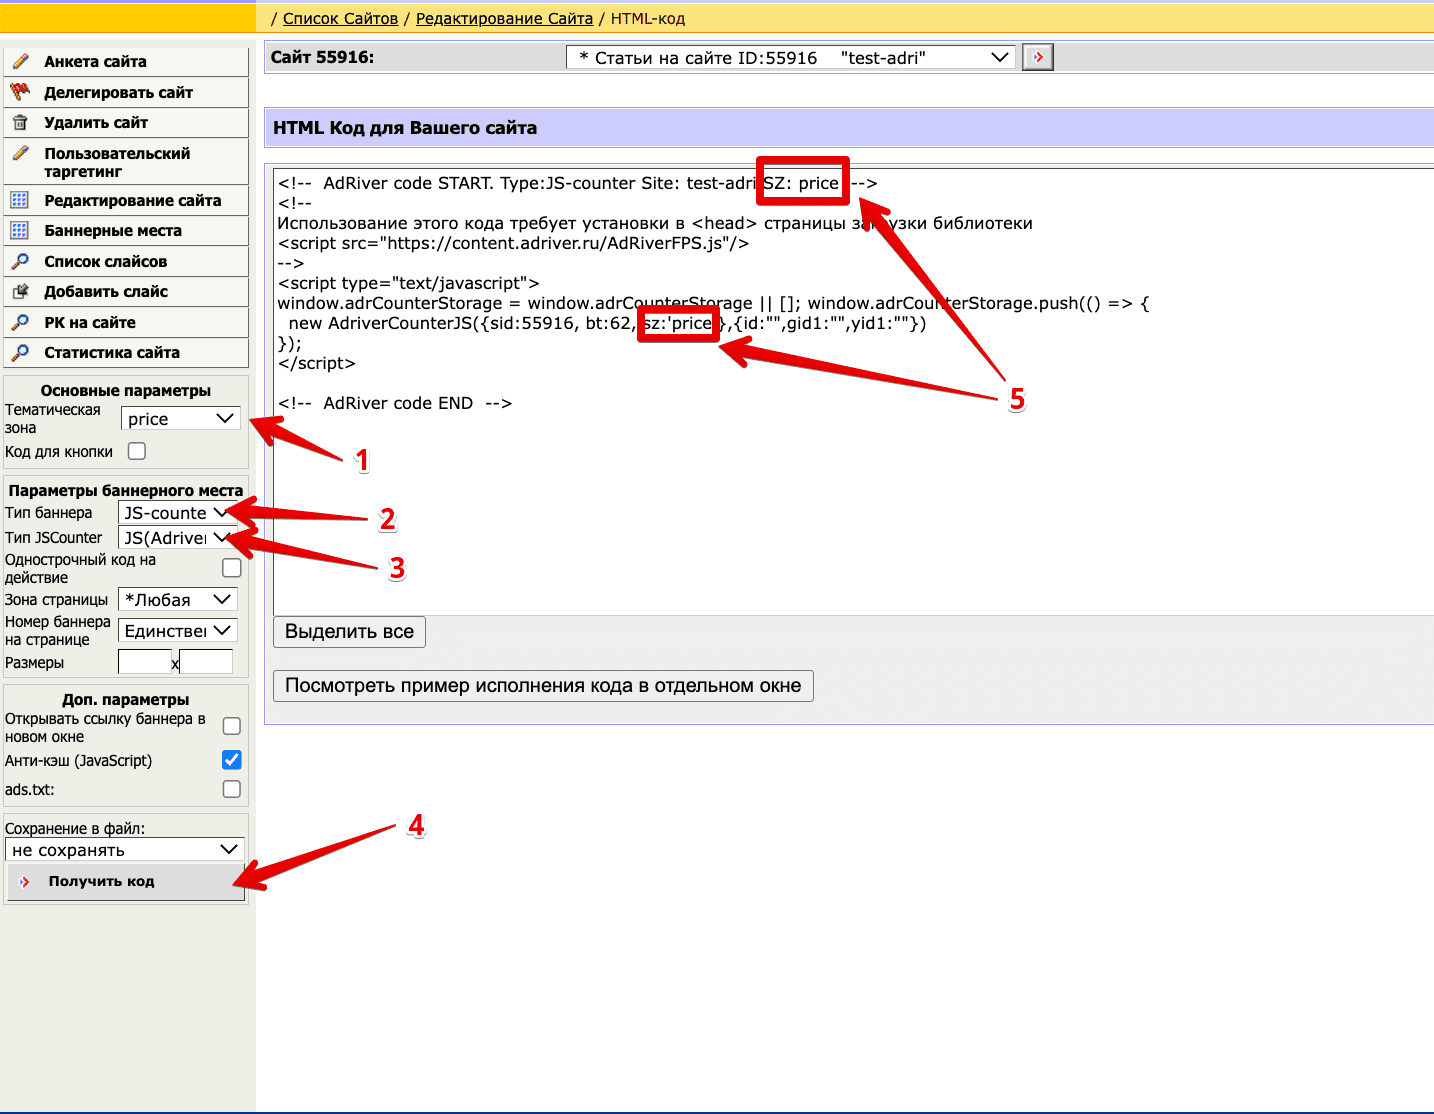1434x1114 pixels.
Task: Select Удалить сайт in the sidebar
Action: [x=126, y=122]
